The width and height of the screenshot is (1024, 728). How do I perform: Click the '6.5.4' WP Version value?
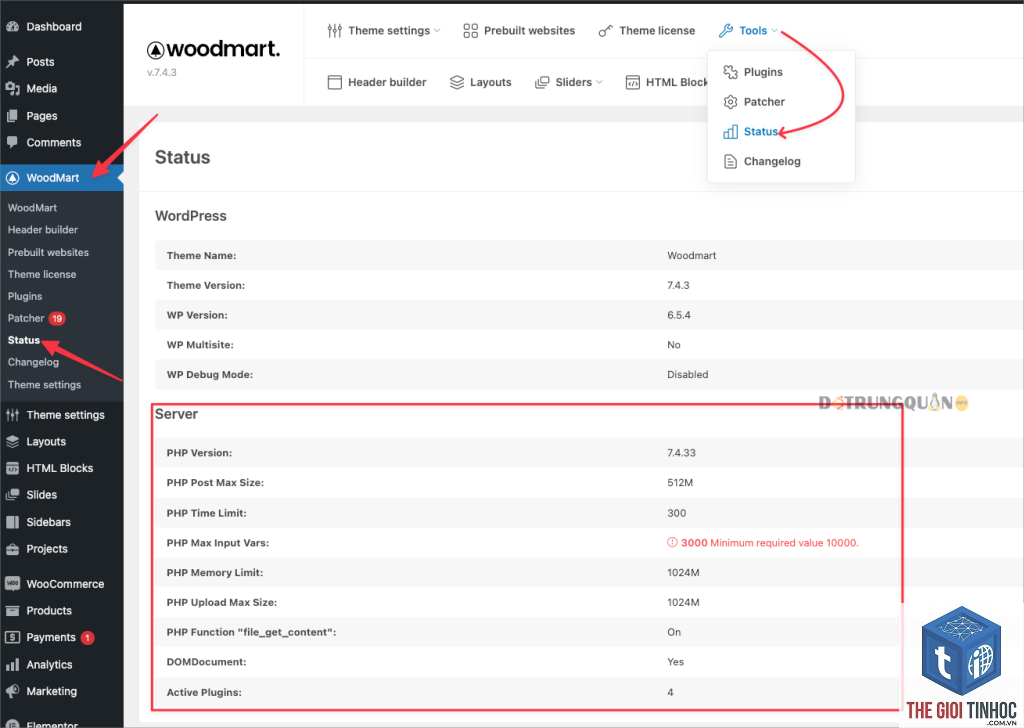[x=679, y=315]
